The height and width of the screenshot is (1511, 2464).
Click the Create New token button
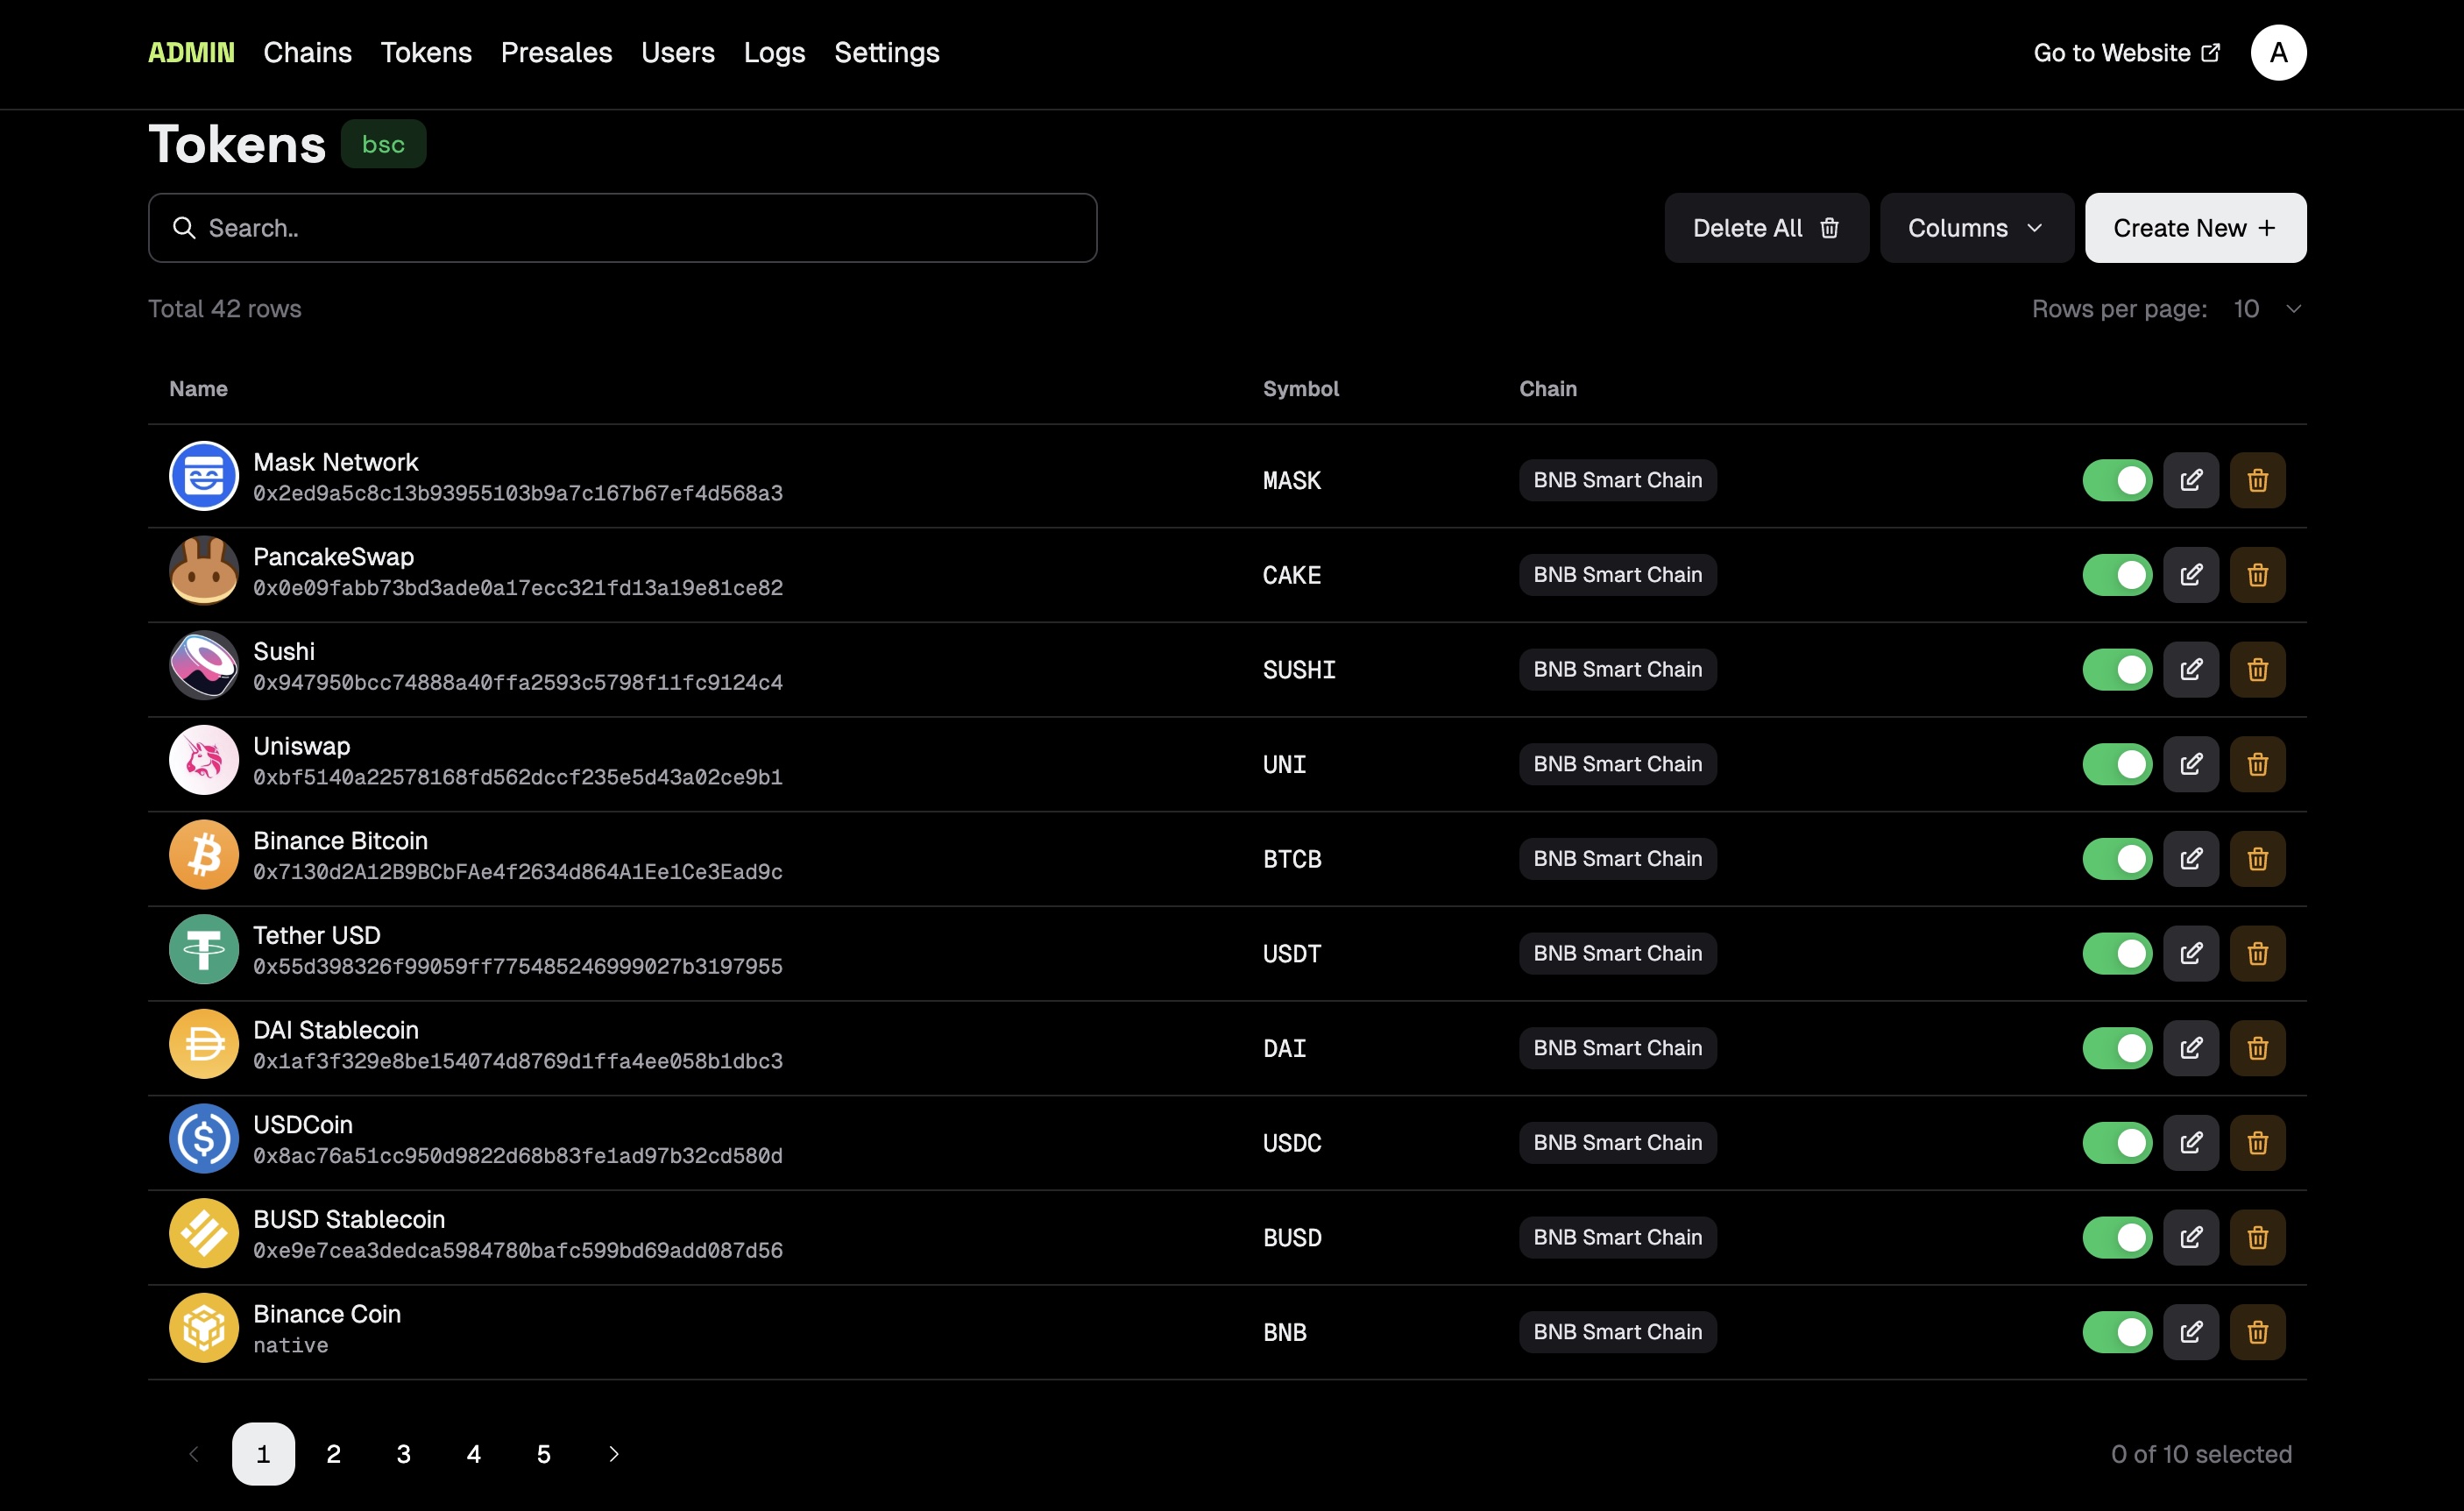2195,228
